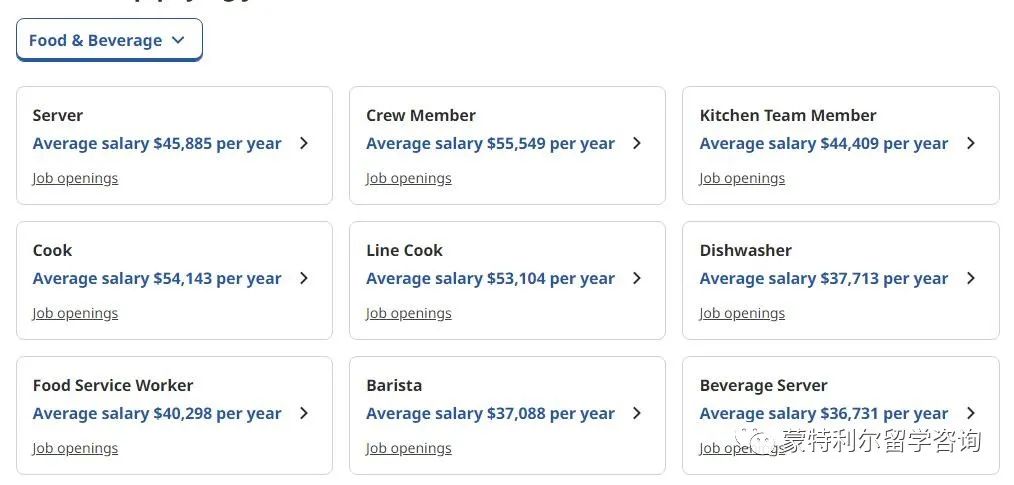Viewport: 1014px width, 485px height.
Task: View Server average salary $45,885 link
Action: click(x=157, y=144)
